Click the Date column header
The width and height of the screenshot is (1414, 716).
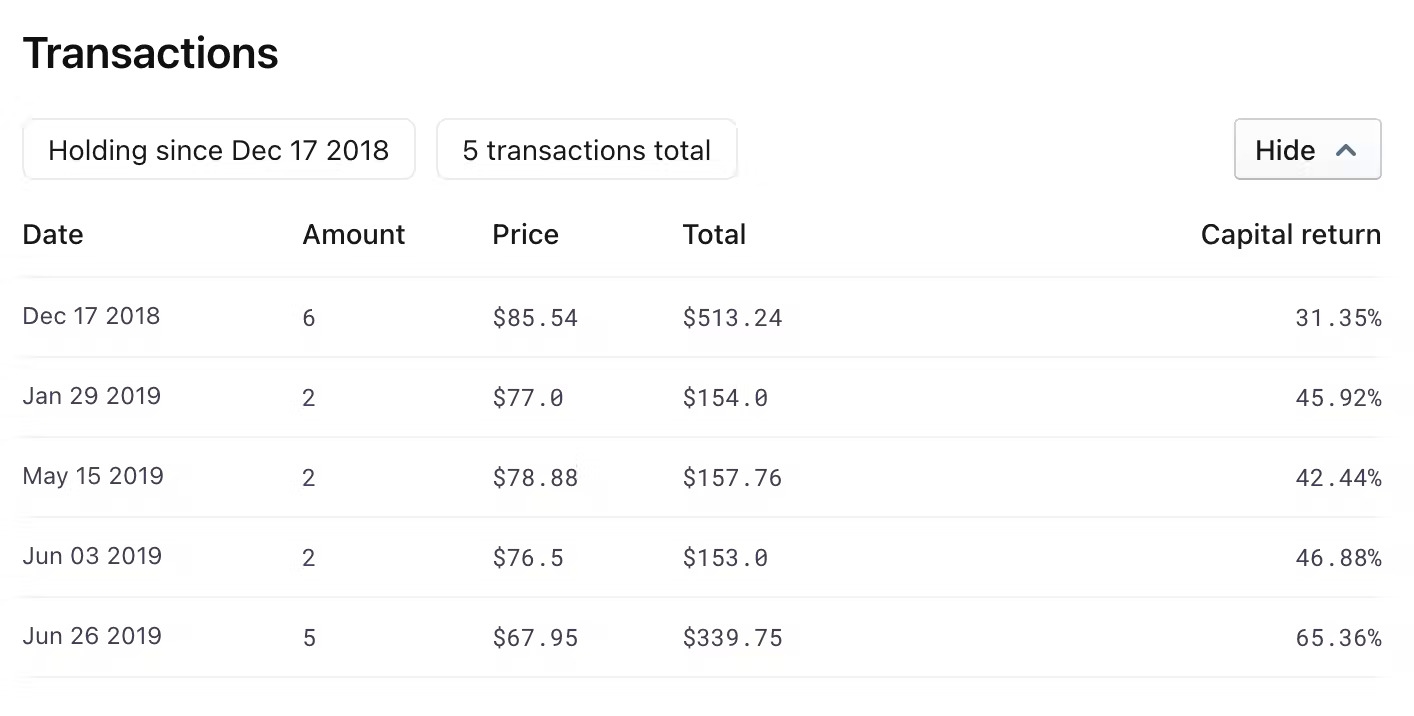point(53,235)
